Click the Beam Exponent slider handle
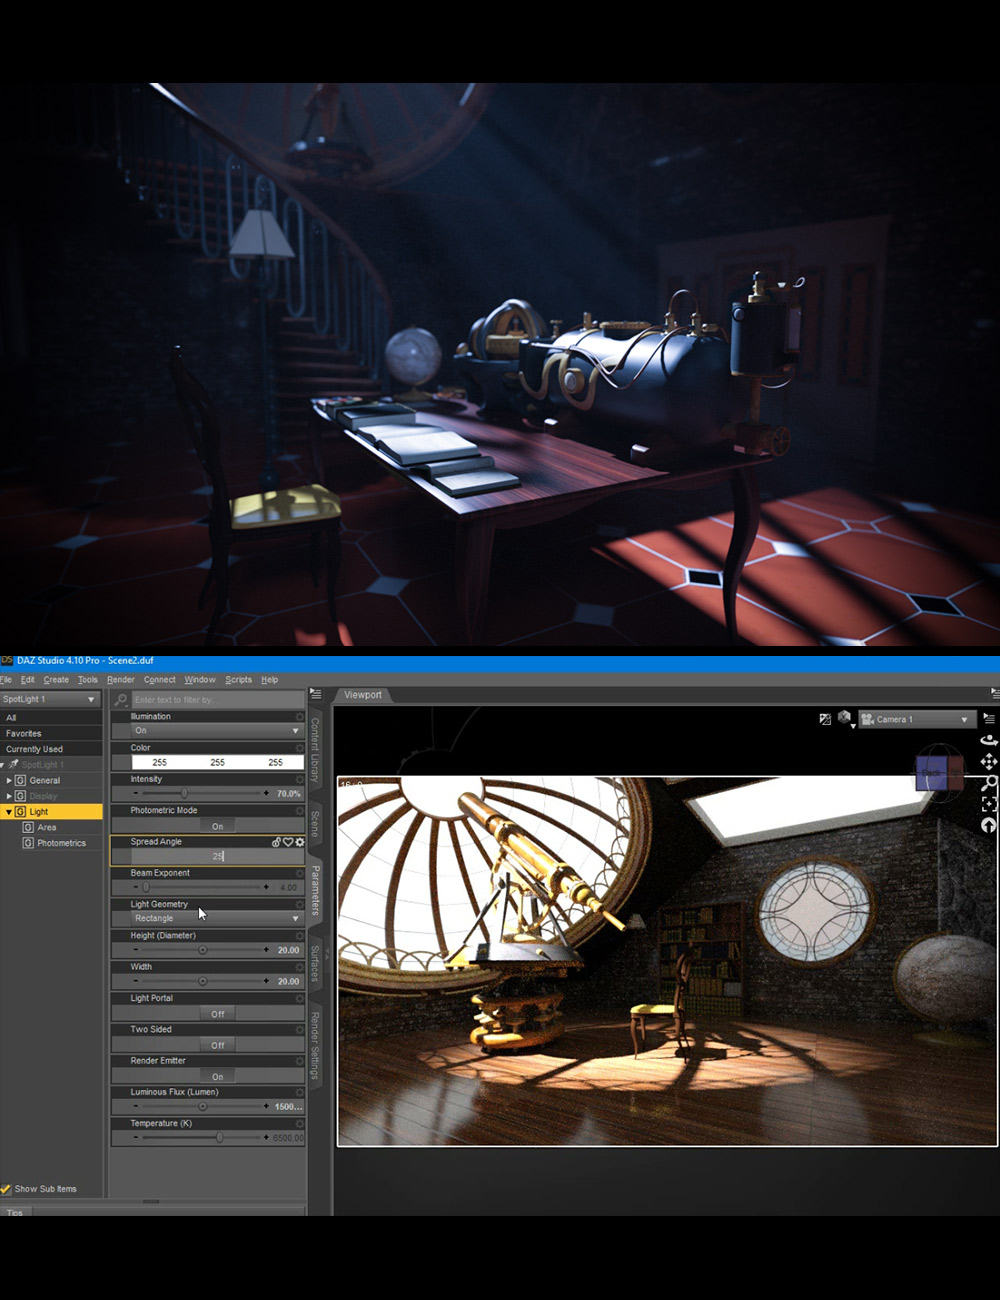 pyautogui.click(x=146, y=887)
